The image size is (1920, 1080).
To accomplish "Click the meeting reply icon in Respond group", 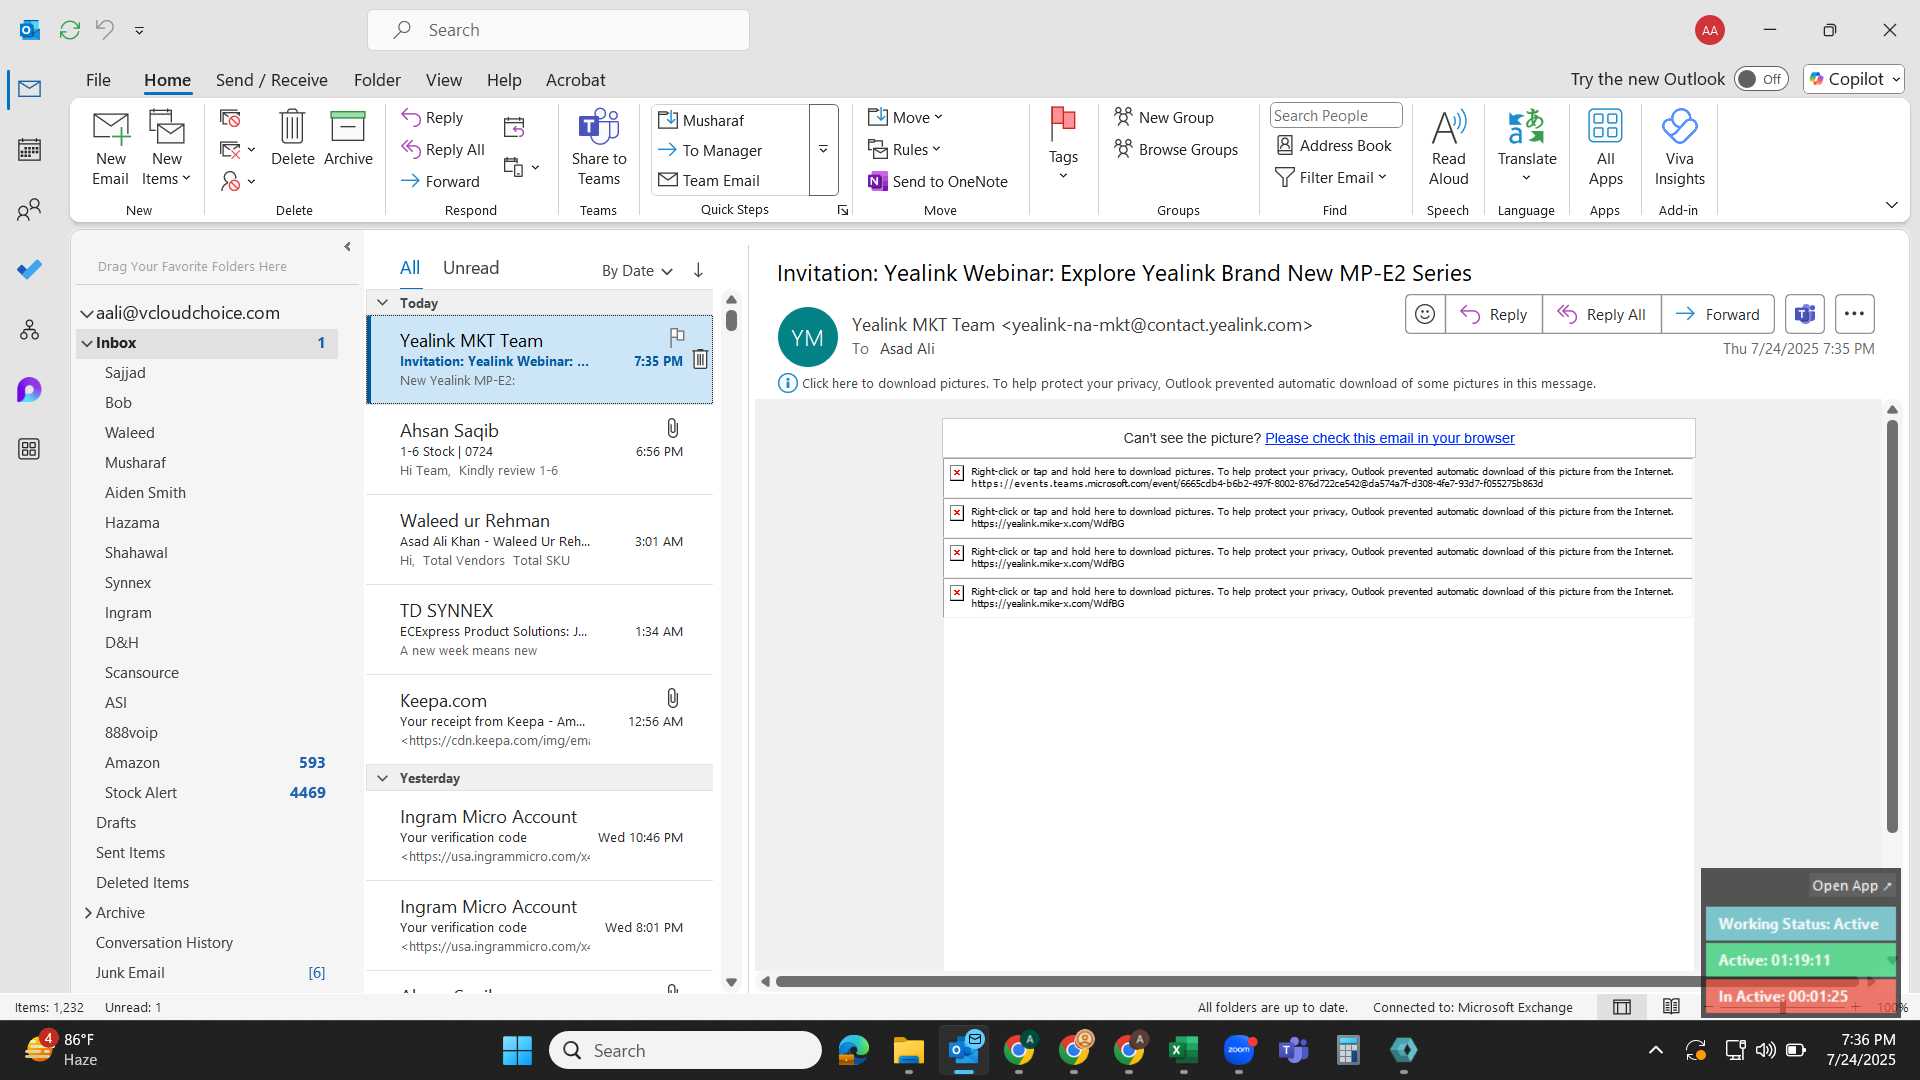I will click(x=514, y=127).
